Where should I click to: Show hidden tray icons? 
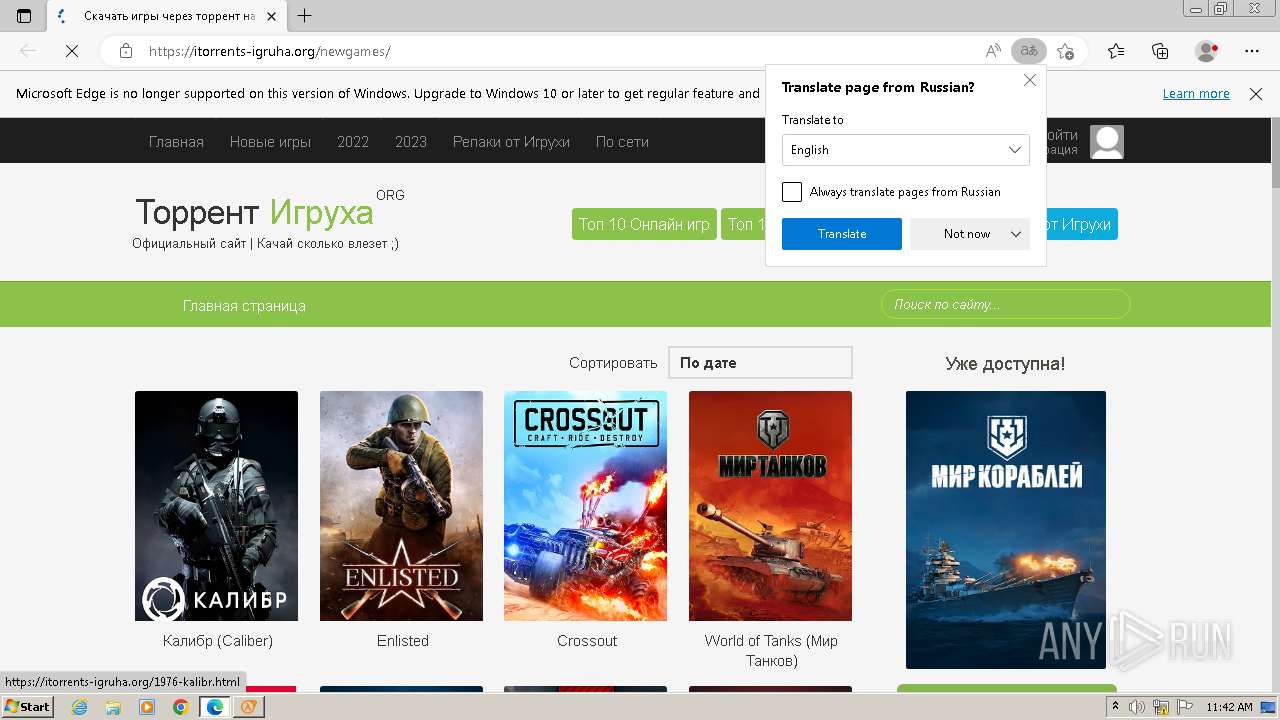1116,707
